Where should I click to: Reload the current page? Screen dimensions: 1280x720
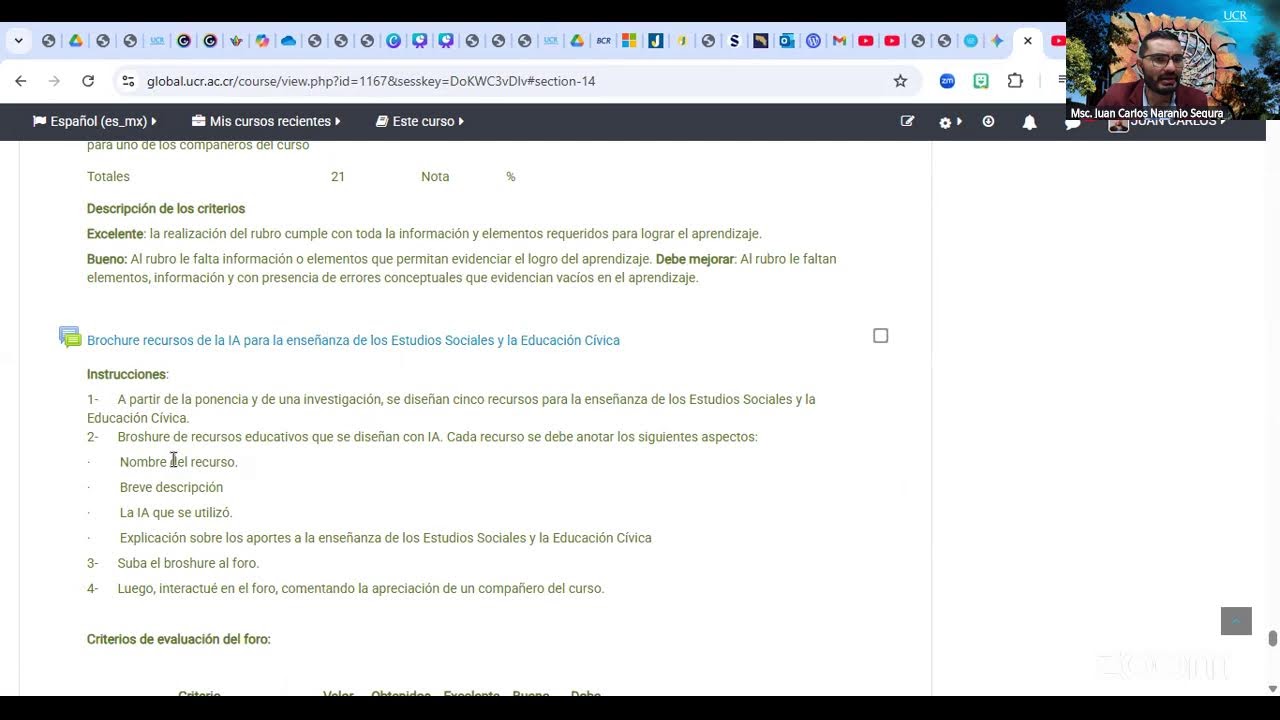pyautogui.click(x=88, y=81)
